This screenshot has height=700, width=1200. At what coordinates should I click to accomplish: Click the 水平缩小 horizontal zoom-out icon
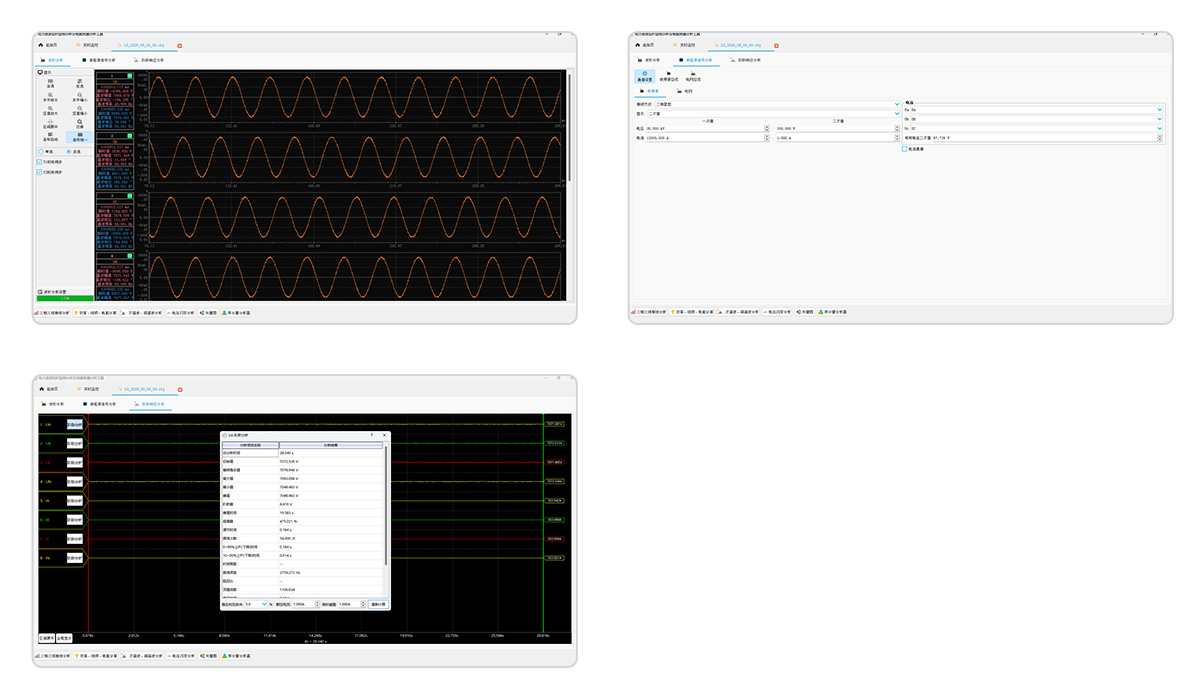click(80, 96)
